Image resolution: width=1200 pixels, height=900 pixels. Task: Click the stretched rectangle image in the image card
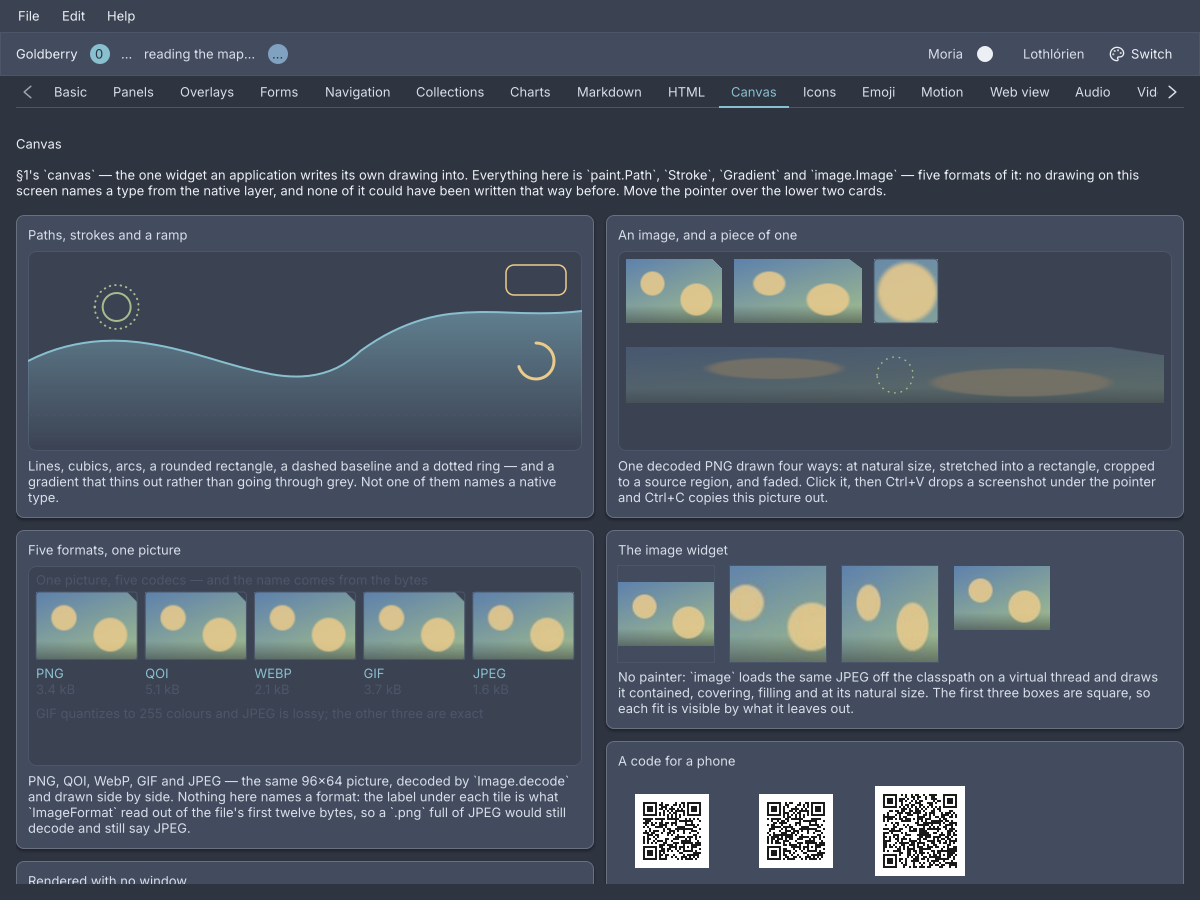tap(798, 291)
